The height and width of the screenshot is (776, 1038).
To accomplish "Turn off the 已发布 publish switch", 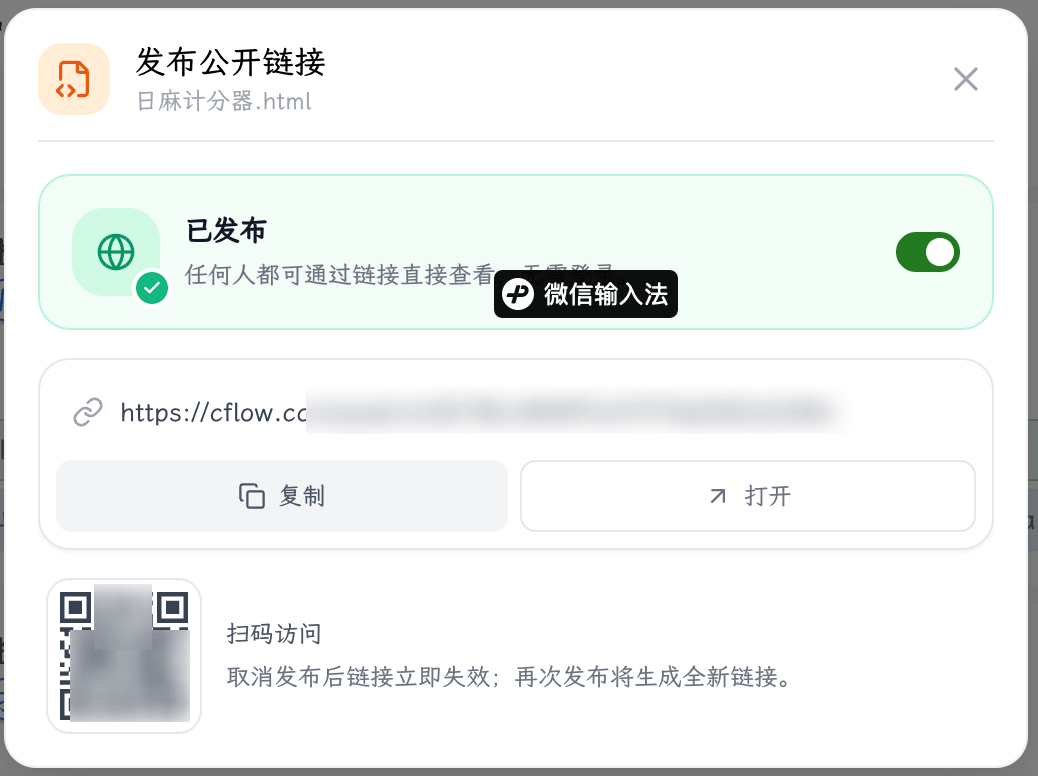I will [x=927, y=252].
